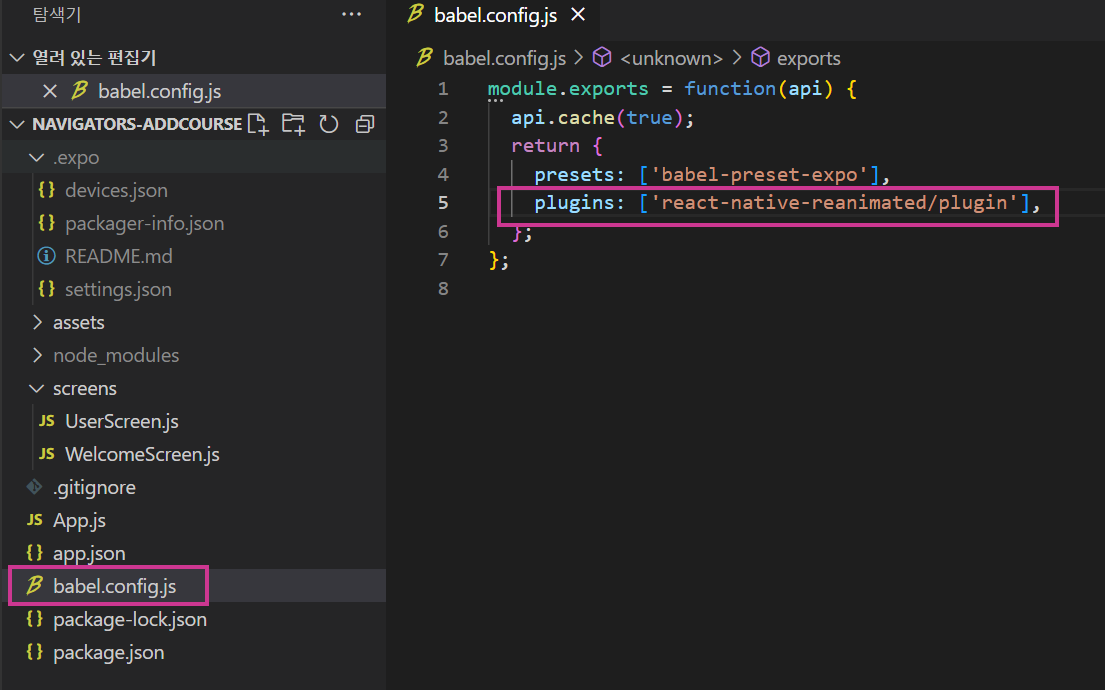Viewport: 1105px width, 690px height.
Task: Click babel.config.js breadcrumb segment
Action: pyautogui.click(x=505, y=58)
